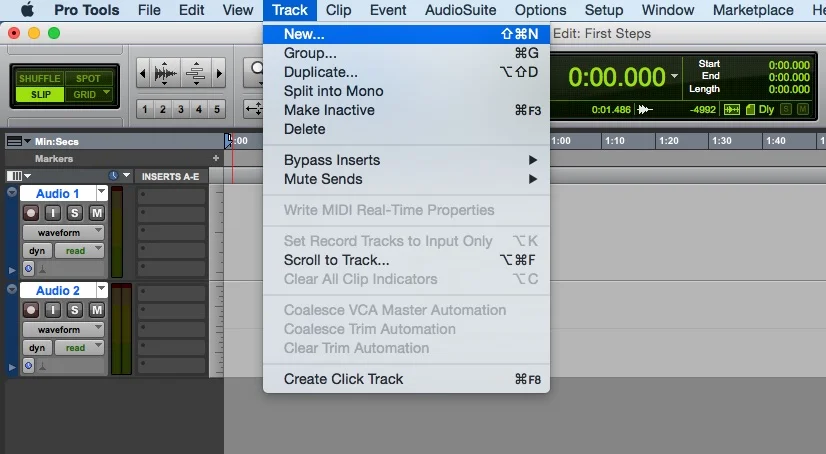Viewport: 826px width, 454px height.
Task: Click the audio zoom waveform height button
Action: 165,73
